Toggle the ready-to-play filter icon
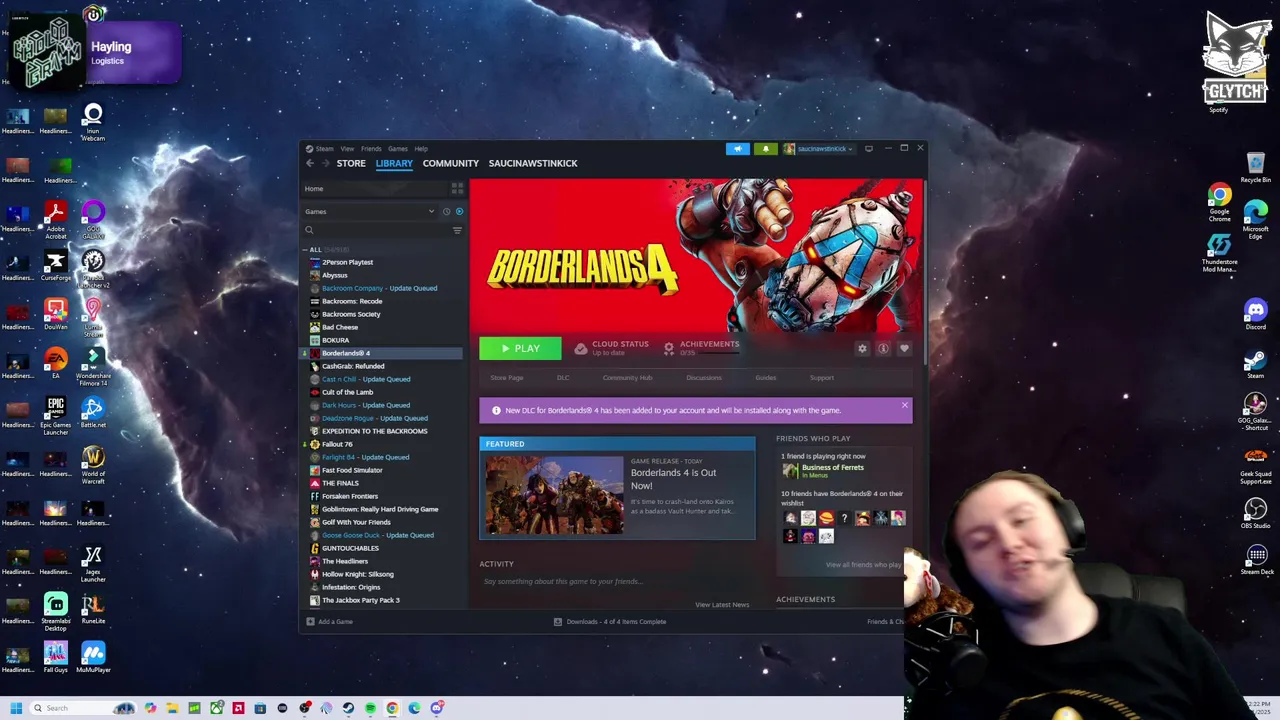1280x720 pixels. 459,211
